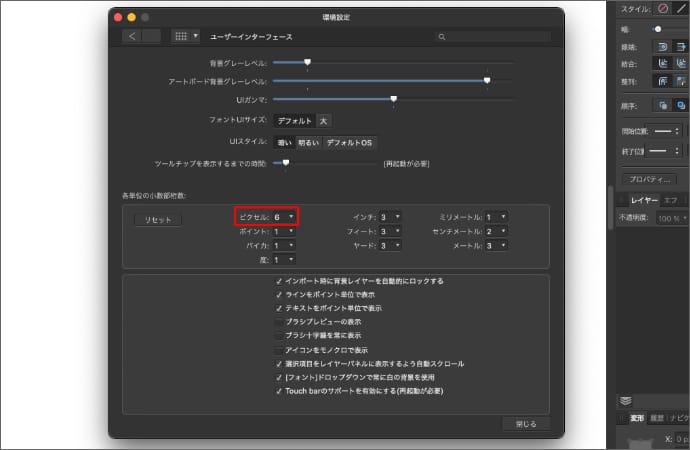This screenshot has height=450, width=690.
Task: Switch to the レイヤー tab
Action: (x=643, y=200)
